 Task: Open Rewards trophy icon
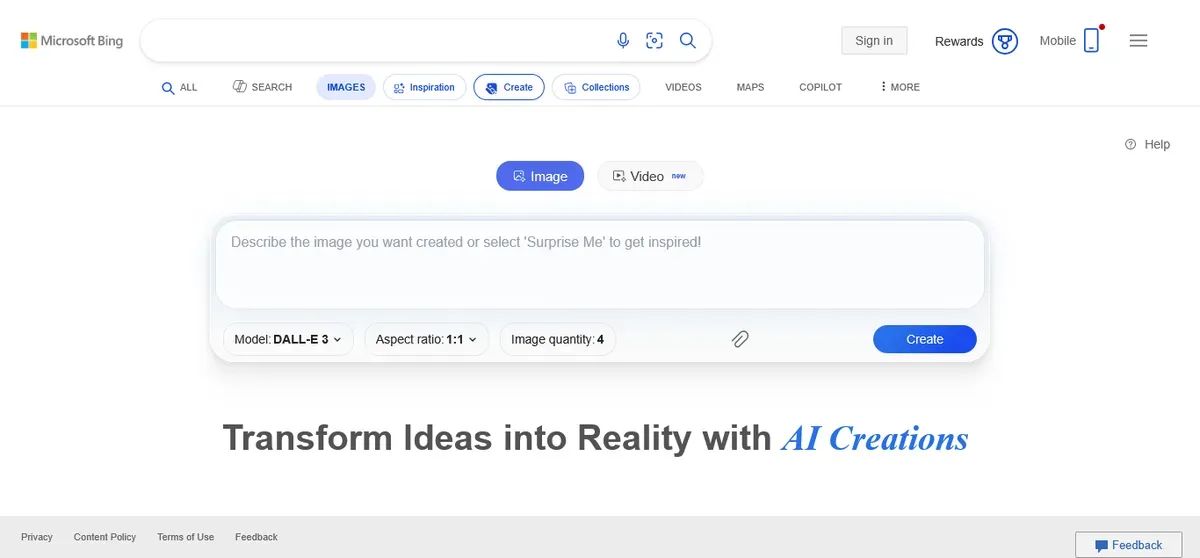pos(1004,41)
